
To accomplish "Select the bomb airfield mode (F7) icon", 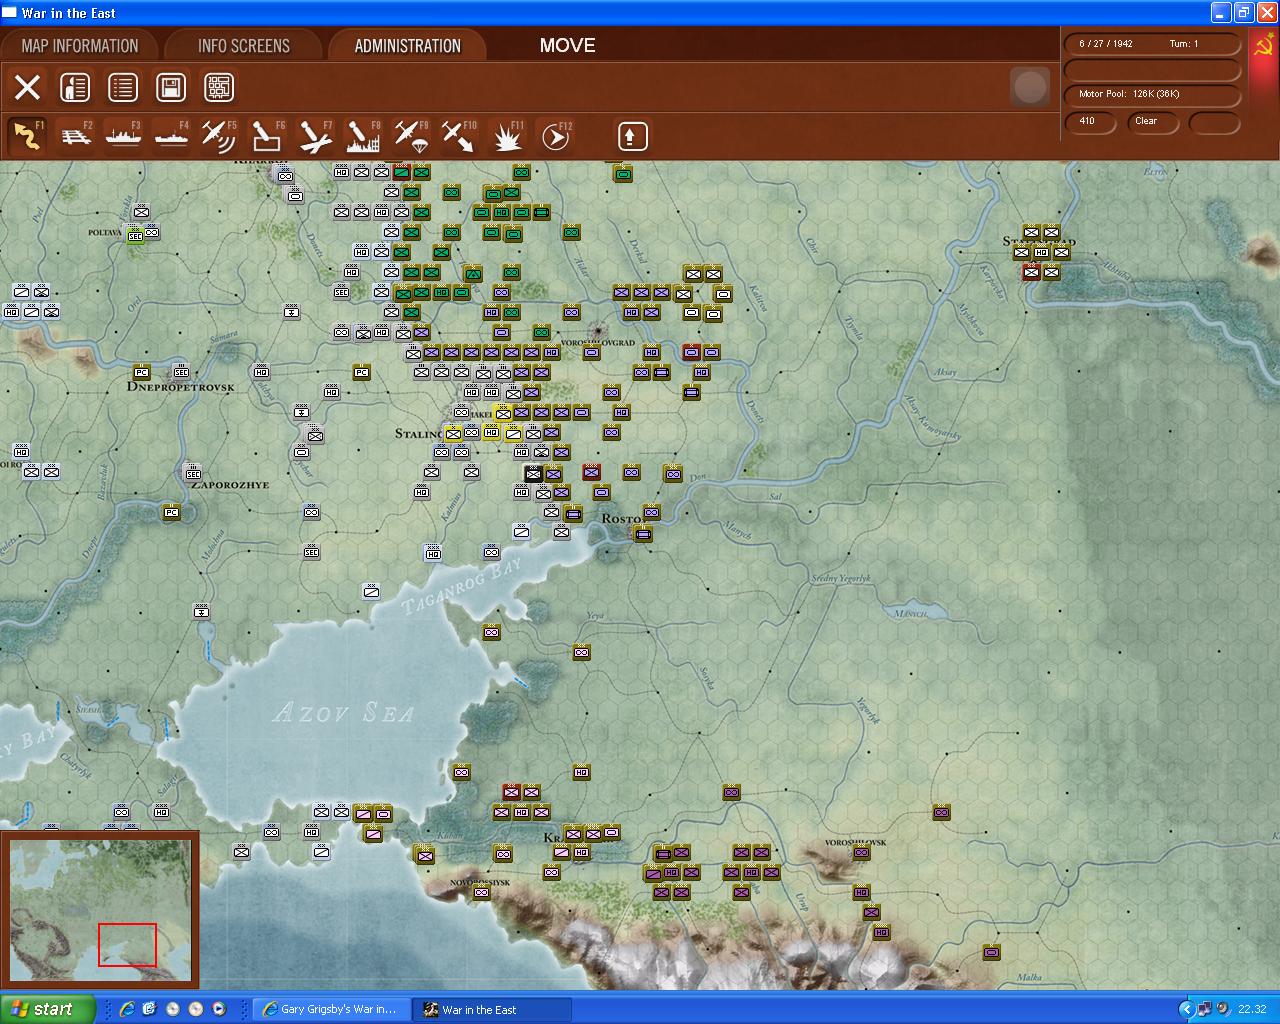I will tap(315, 136).
